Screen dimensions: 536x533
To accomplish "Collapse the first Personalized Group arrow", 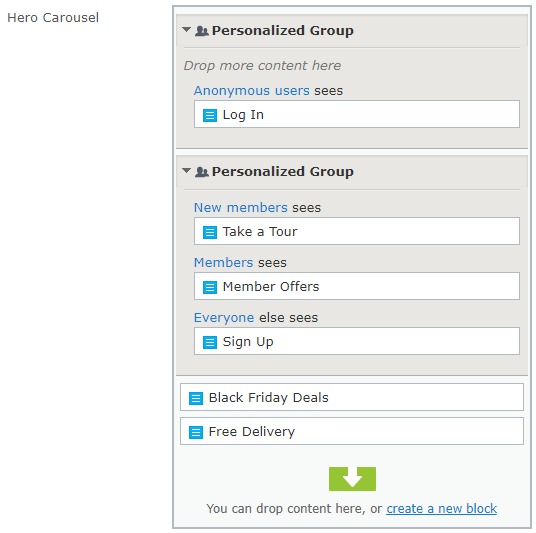I will [186, 30].
